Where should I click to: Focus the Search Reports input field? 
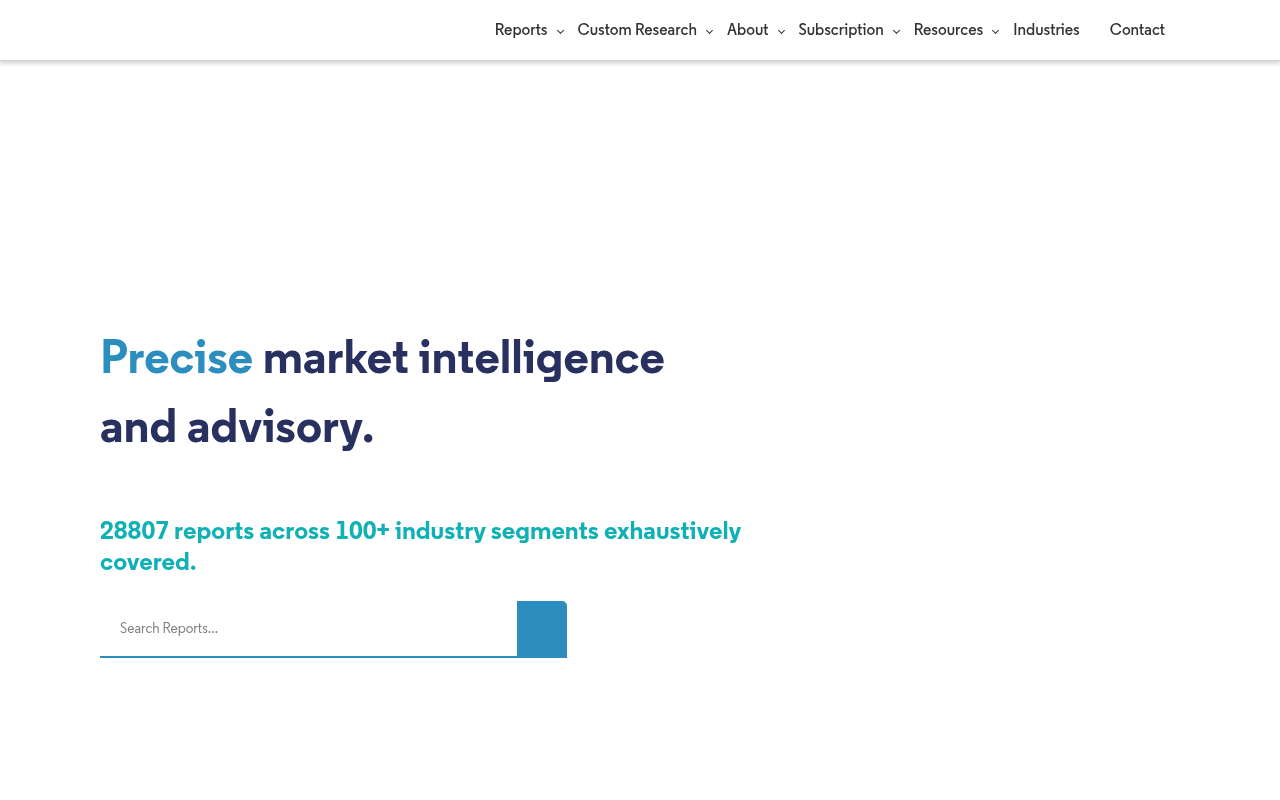click(x=308, y=629)
